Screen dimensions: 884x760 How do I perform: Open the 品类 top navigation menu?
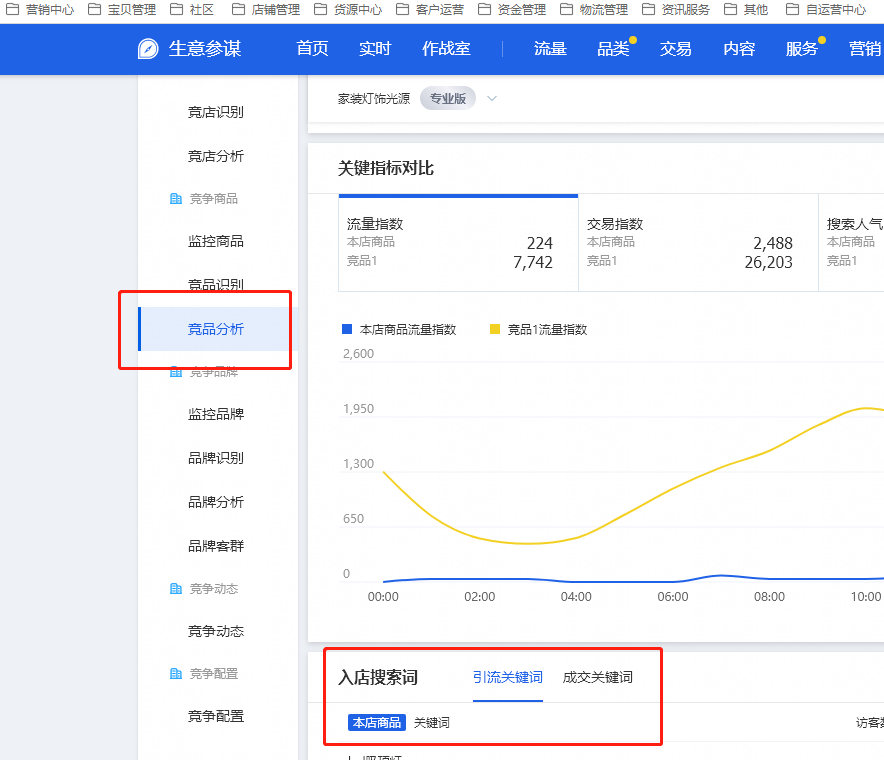coord(613,49)
